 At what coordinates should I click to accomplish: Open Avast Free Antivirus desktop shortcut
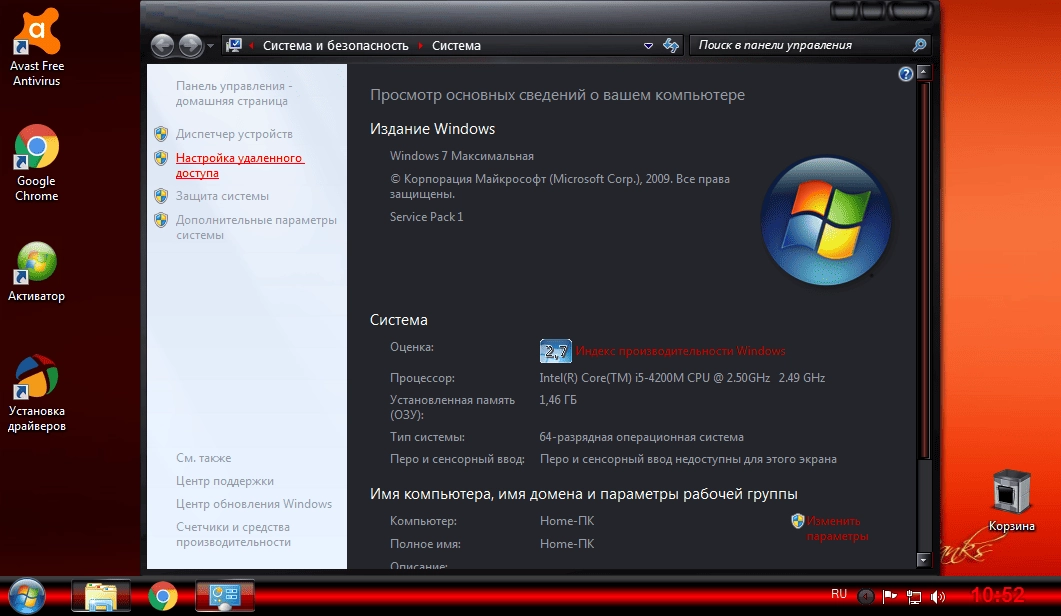point(37,47)
